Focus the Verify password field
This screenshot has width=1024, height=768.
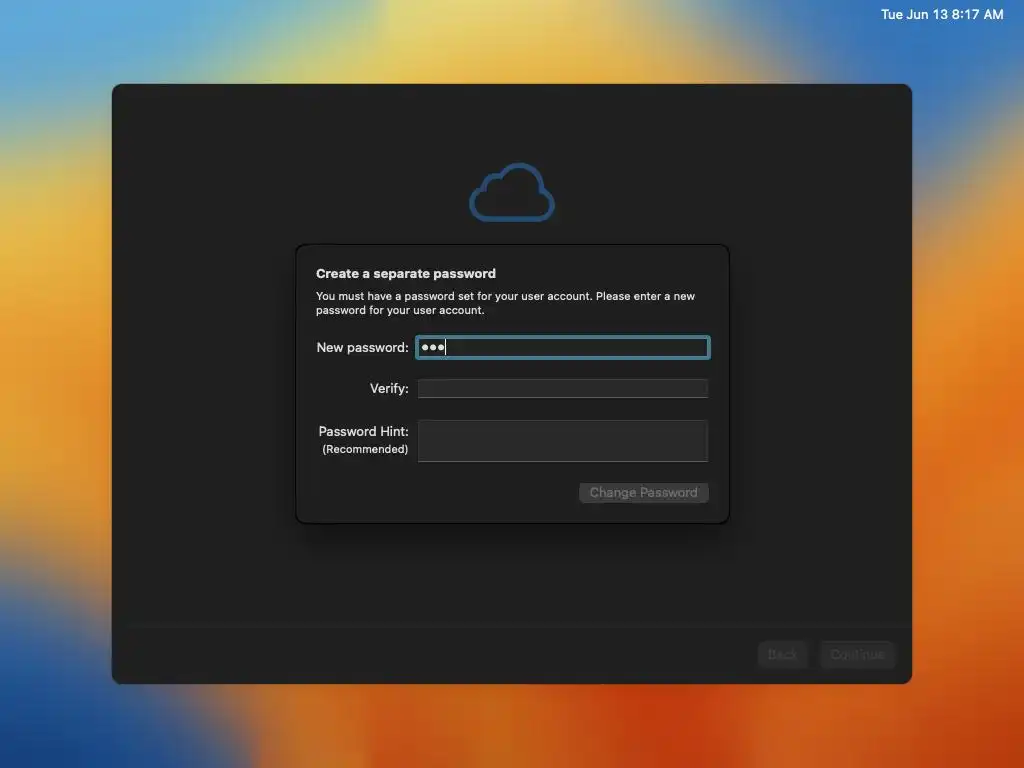point(562,389)
